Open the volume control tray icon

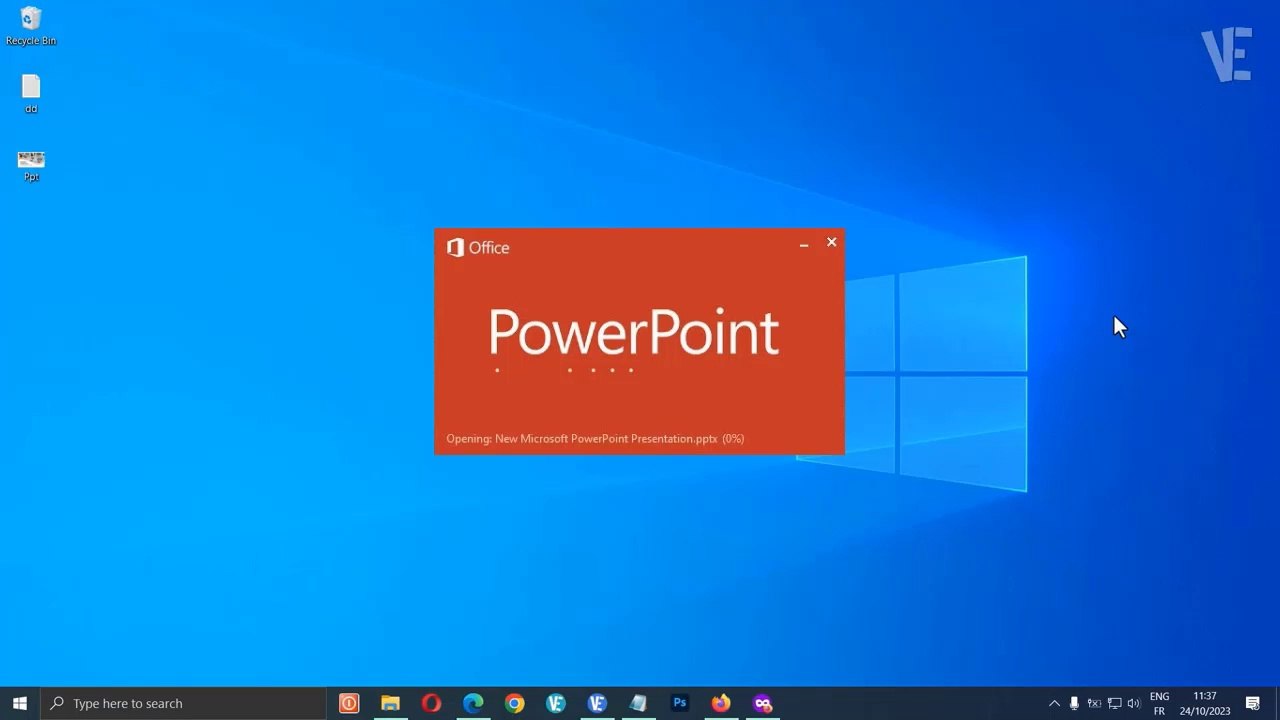(x=1133, y=703)
